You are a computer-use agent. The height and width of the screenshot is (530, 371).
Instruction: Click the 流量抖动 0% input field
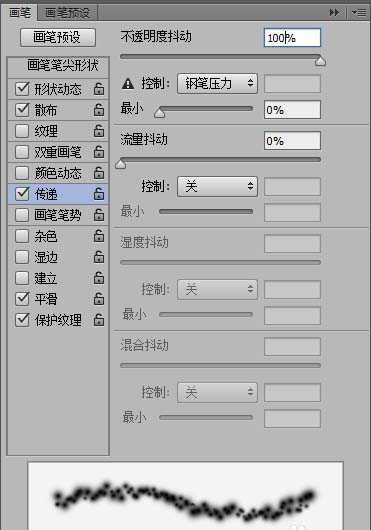tap(292, 141)
